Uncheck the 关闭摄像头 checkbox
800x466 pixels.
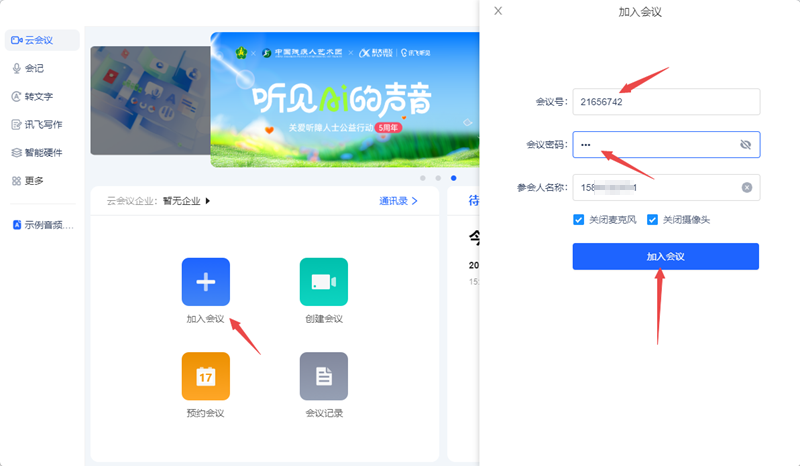652,220
